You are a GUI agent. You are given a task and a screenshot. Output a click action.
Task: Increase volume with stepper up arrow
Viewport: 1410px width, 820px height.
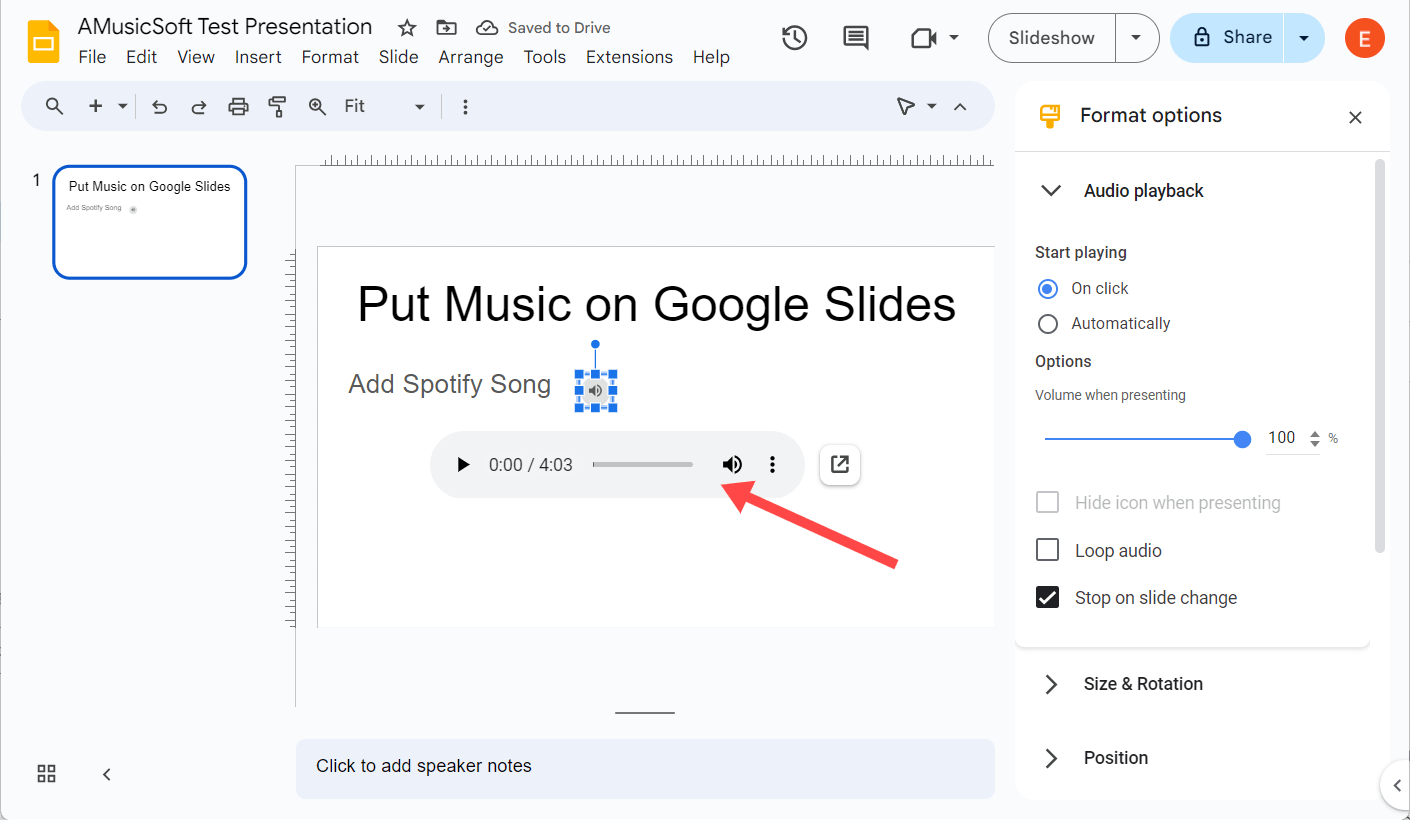pyautogui.click(x=1314, y=433)
